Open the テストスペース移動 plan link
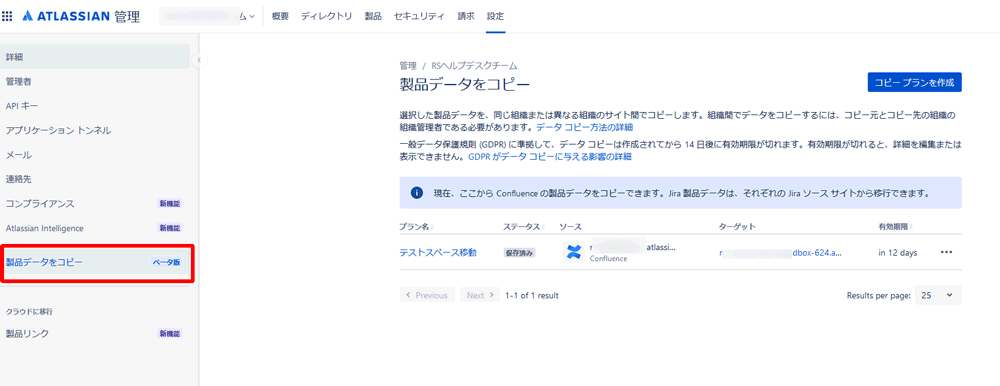The image size is (1000, 386). tap(438, 253)
